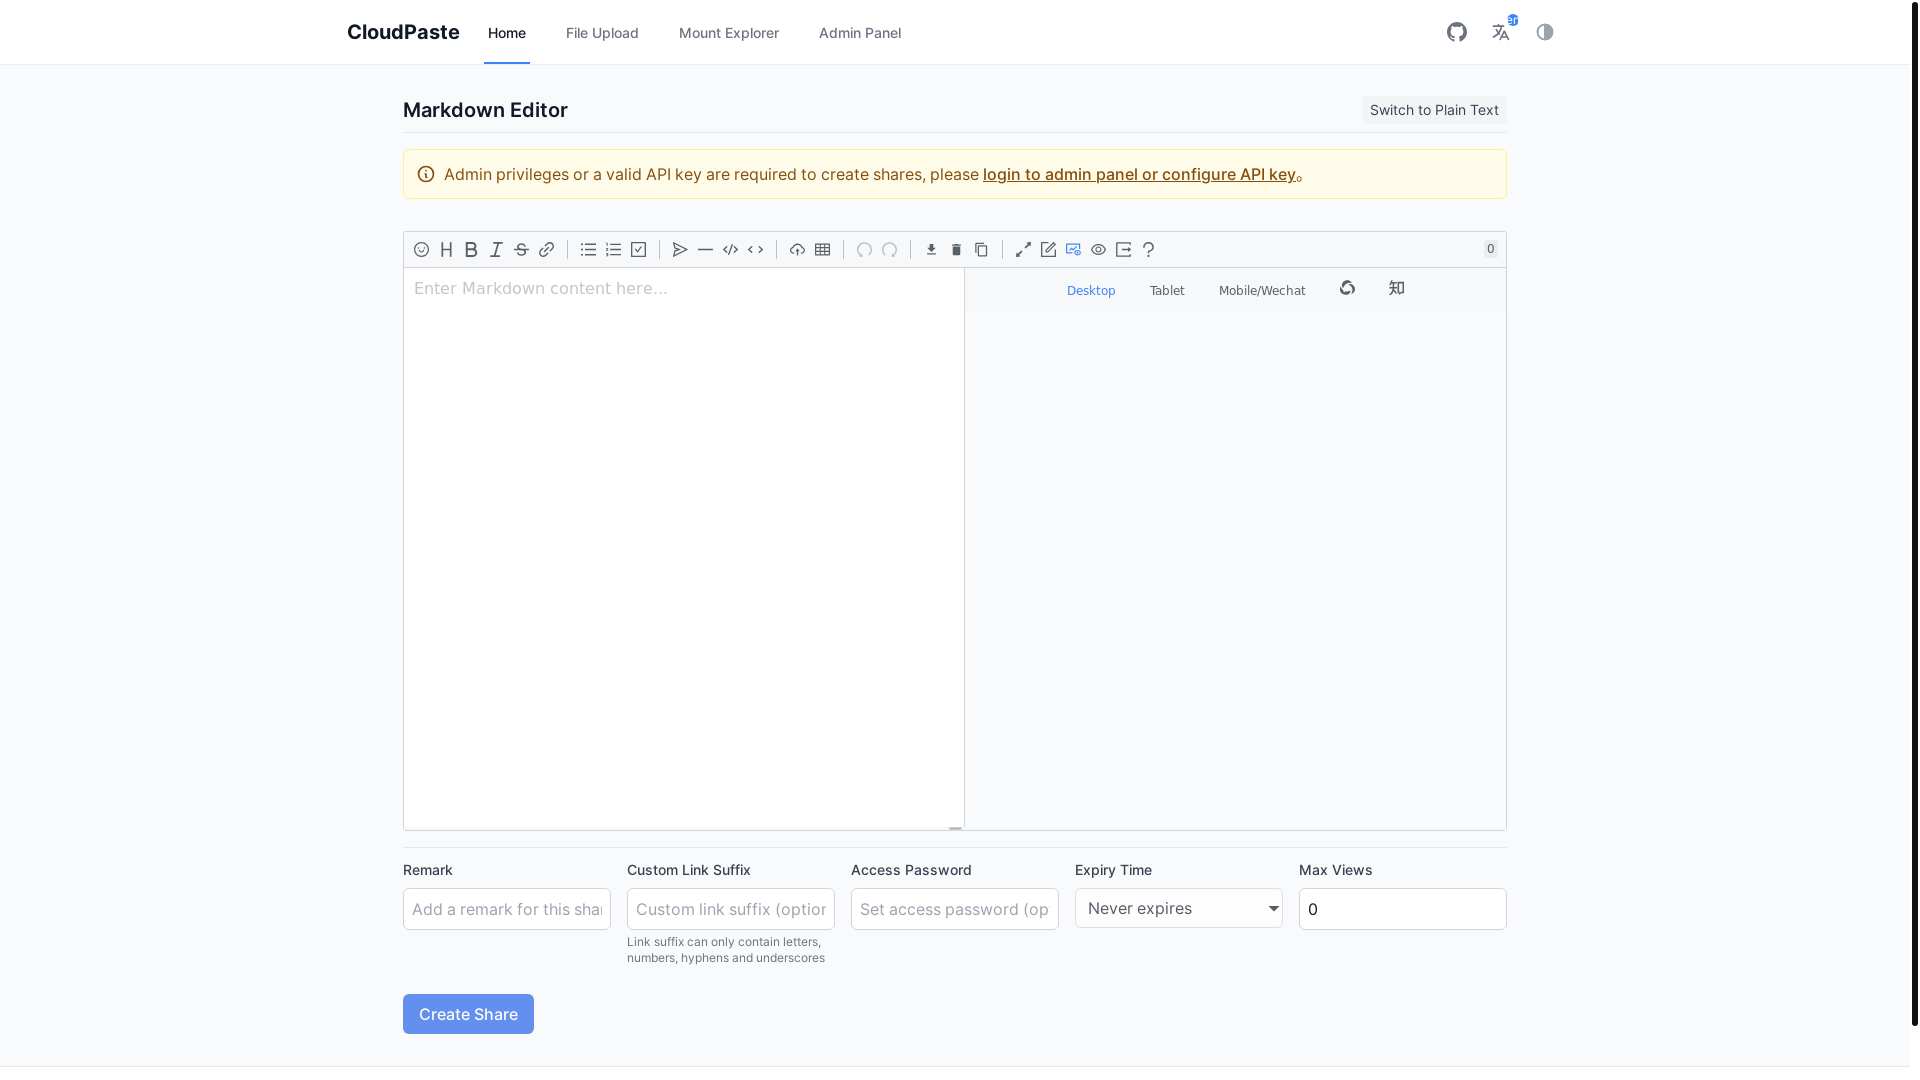Focus the Custom Link Suffix field
The image size is (1920, 1080).
pyautogui.click(x=731, y=909)
